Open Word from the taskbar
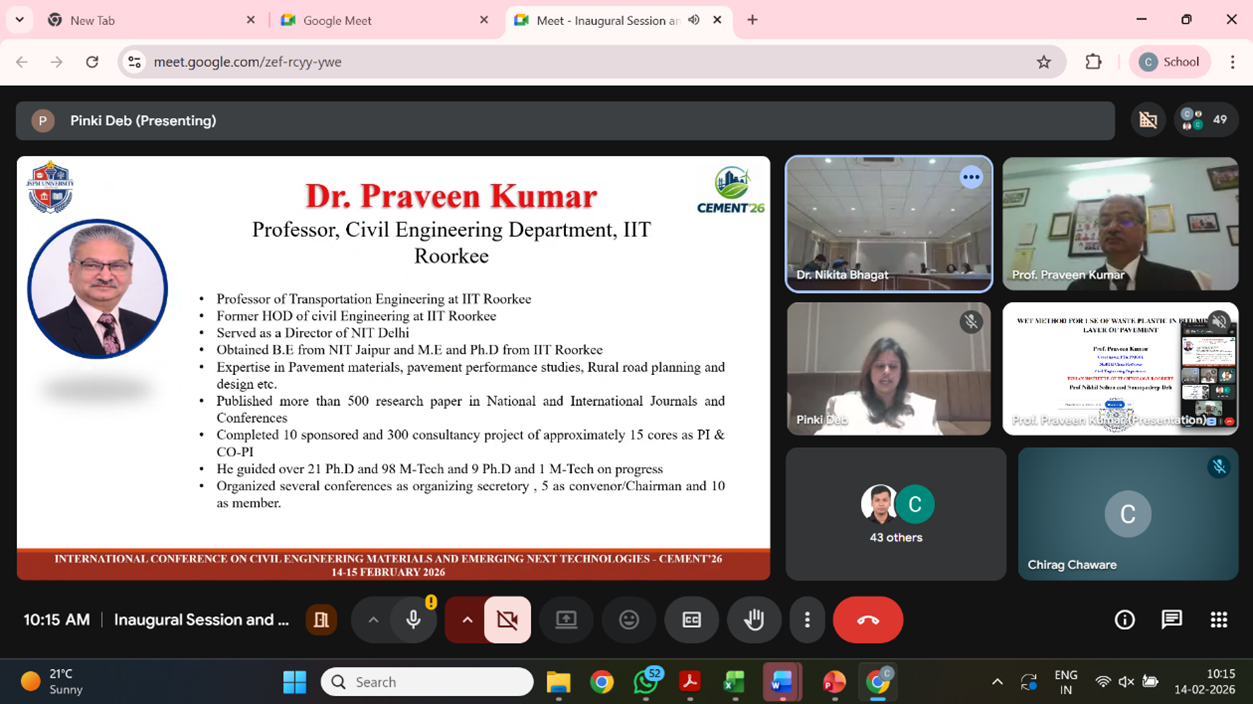Screen dimensions: 1253x704 pos(780,682)
